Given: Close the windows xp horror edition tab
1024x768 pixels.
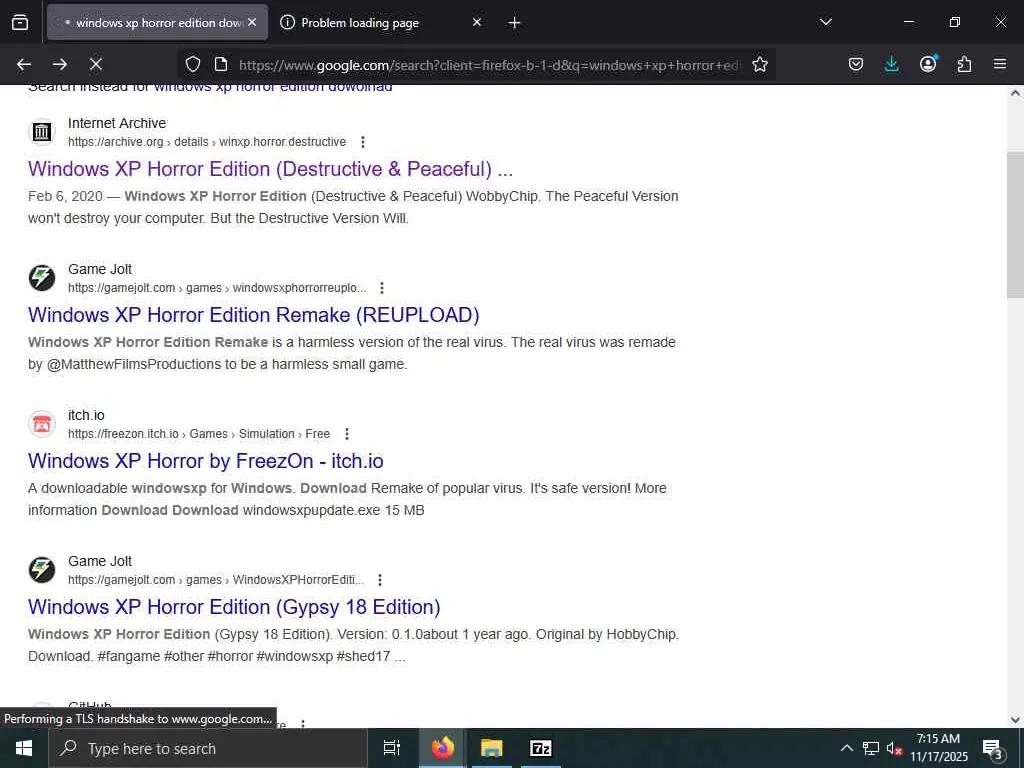Looking at the screenshot, I should click(252, 22).
